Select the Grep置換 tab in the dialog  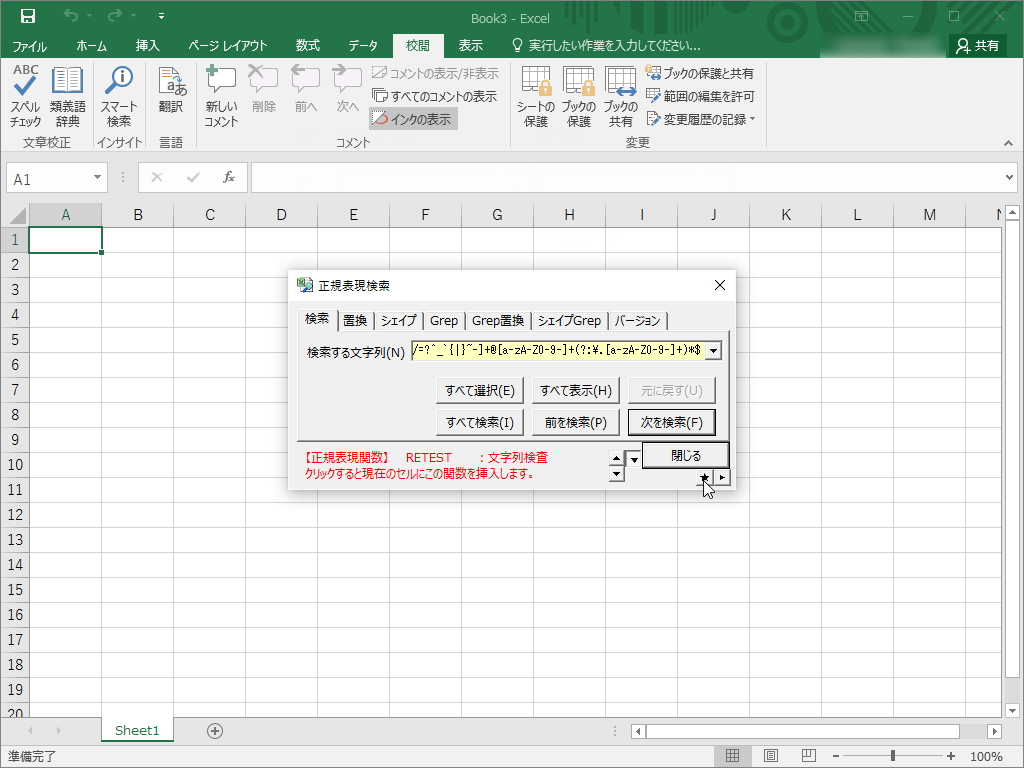498,321
